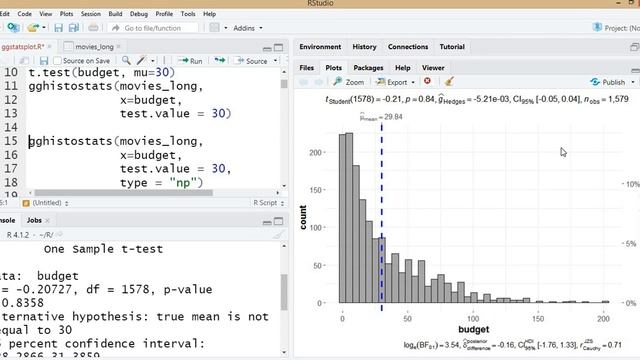Open the Project menu in the corner
This screenshot has width=640, height=360.
pyautogui.click(x=616, y=28)
